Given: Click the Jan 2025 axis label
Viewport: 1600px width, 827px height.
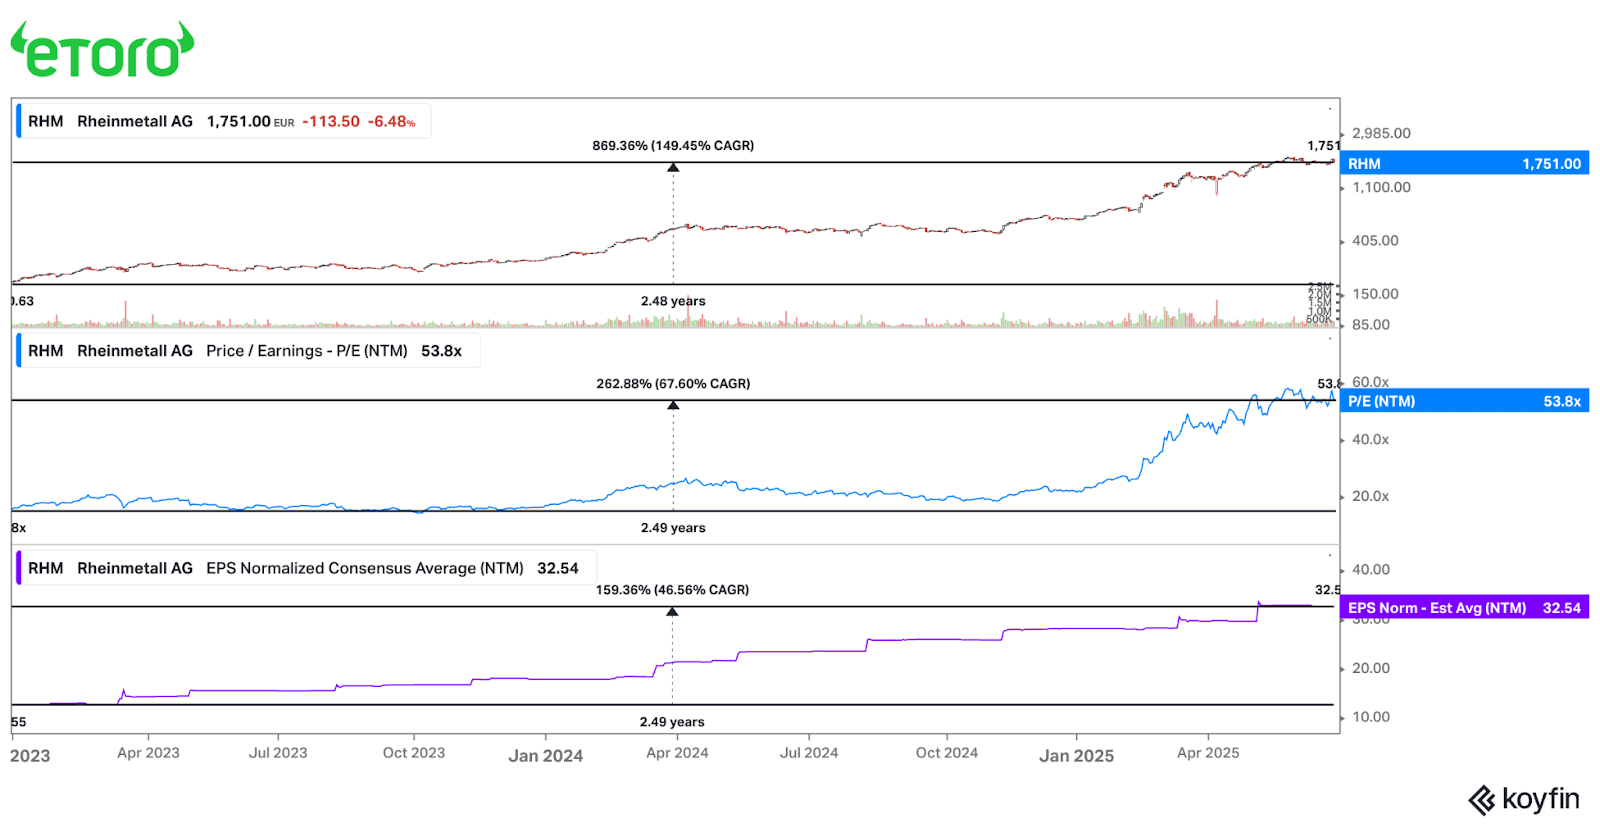Looking at the screenshot, I should [x=1076, y=756].
